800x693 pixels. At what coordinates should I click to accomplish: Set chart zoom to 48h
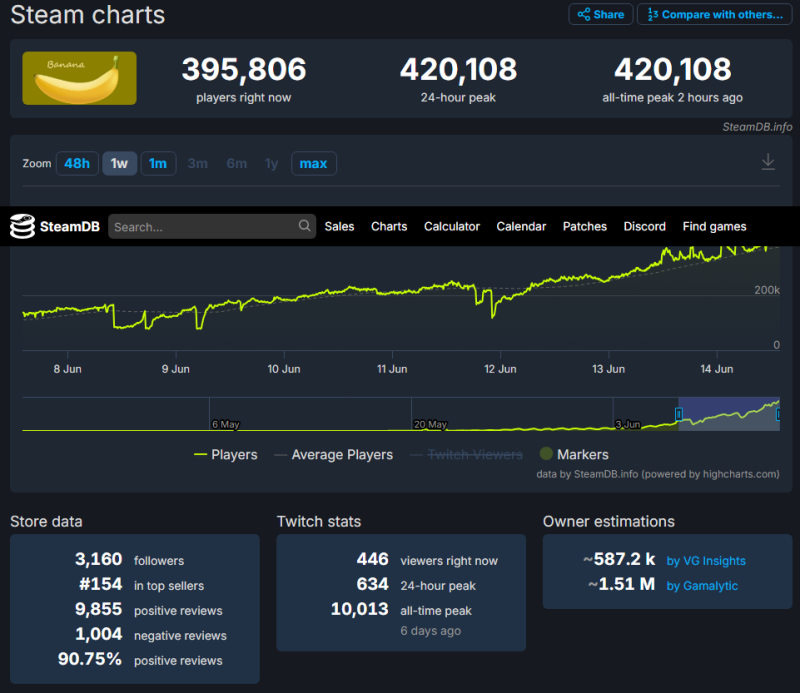(x=77, y=163)
